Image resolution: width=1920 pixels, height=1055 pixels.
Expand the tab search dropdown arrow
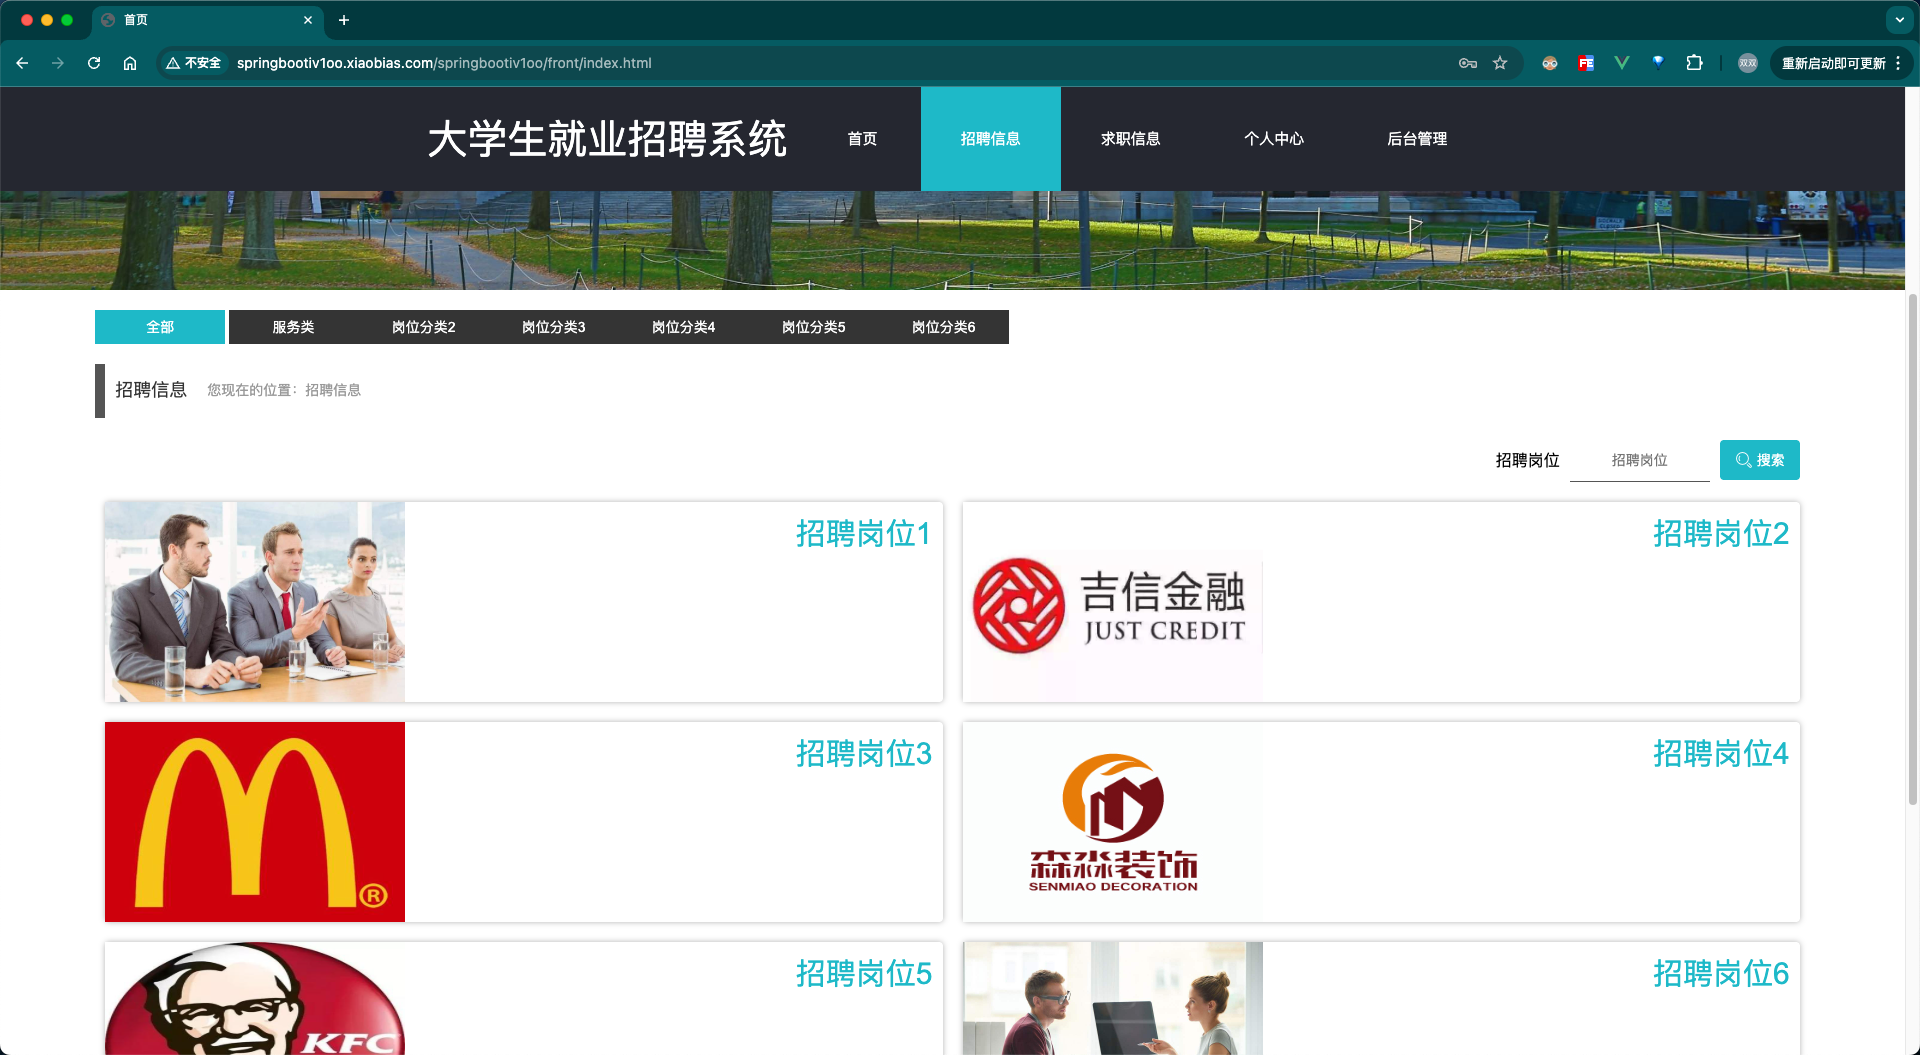pyautogui.click(x=1900, y=20)
